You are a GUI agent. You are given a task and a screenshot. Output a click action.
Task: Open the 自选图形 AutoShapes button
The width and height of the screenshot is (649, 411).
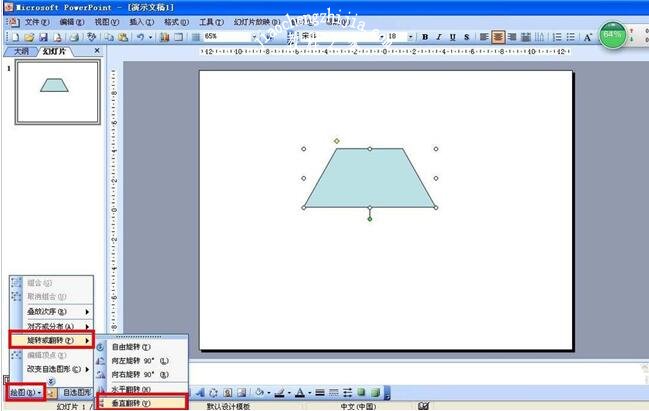pos(77,392)
